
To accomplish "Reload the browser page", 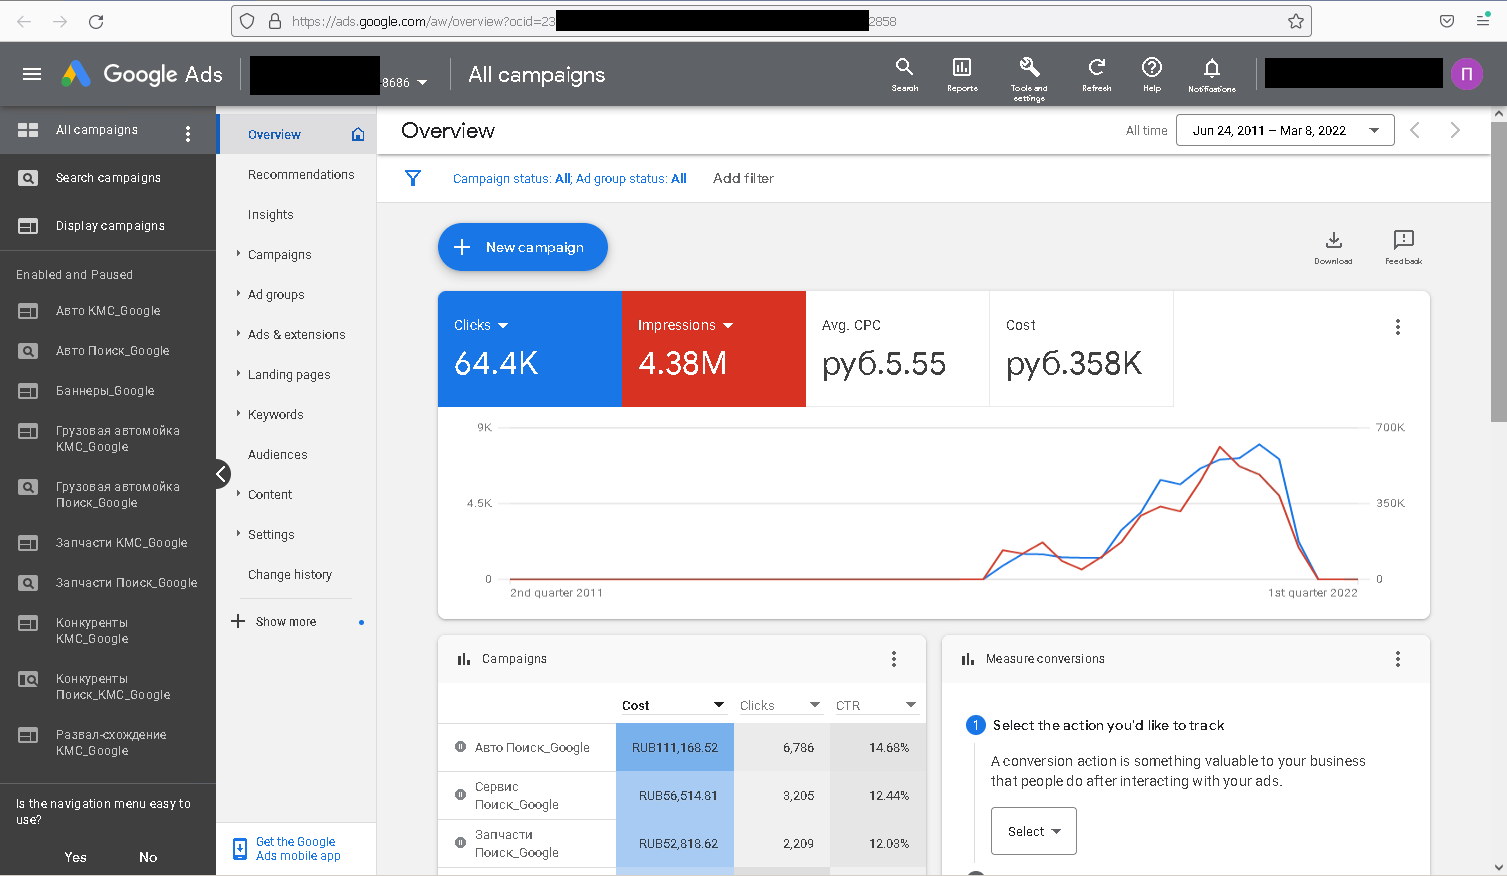I will [x=96, y=21].
